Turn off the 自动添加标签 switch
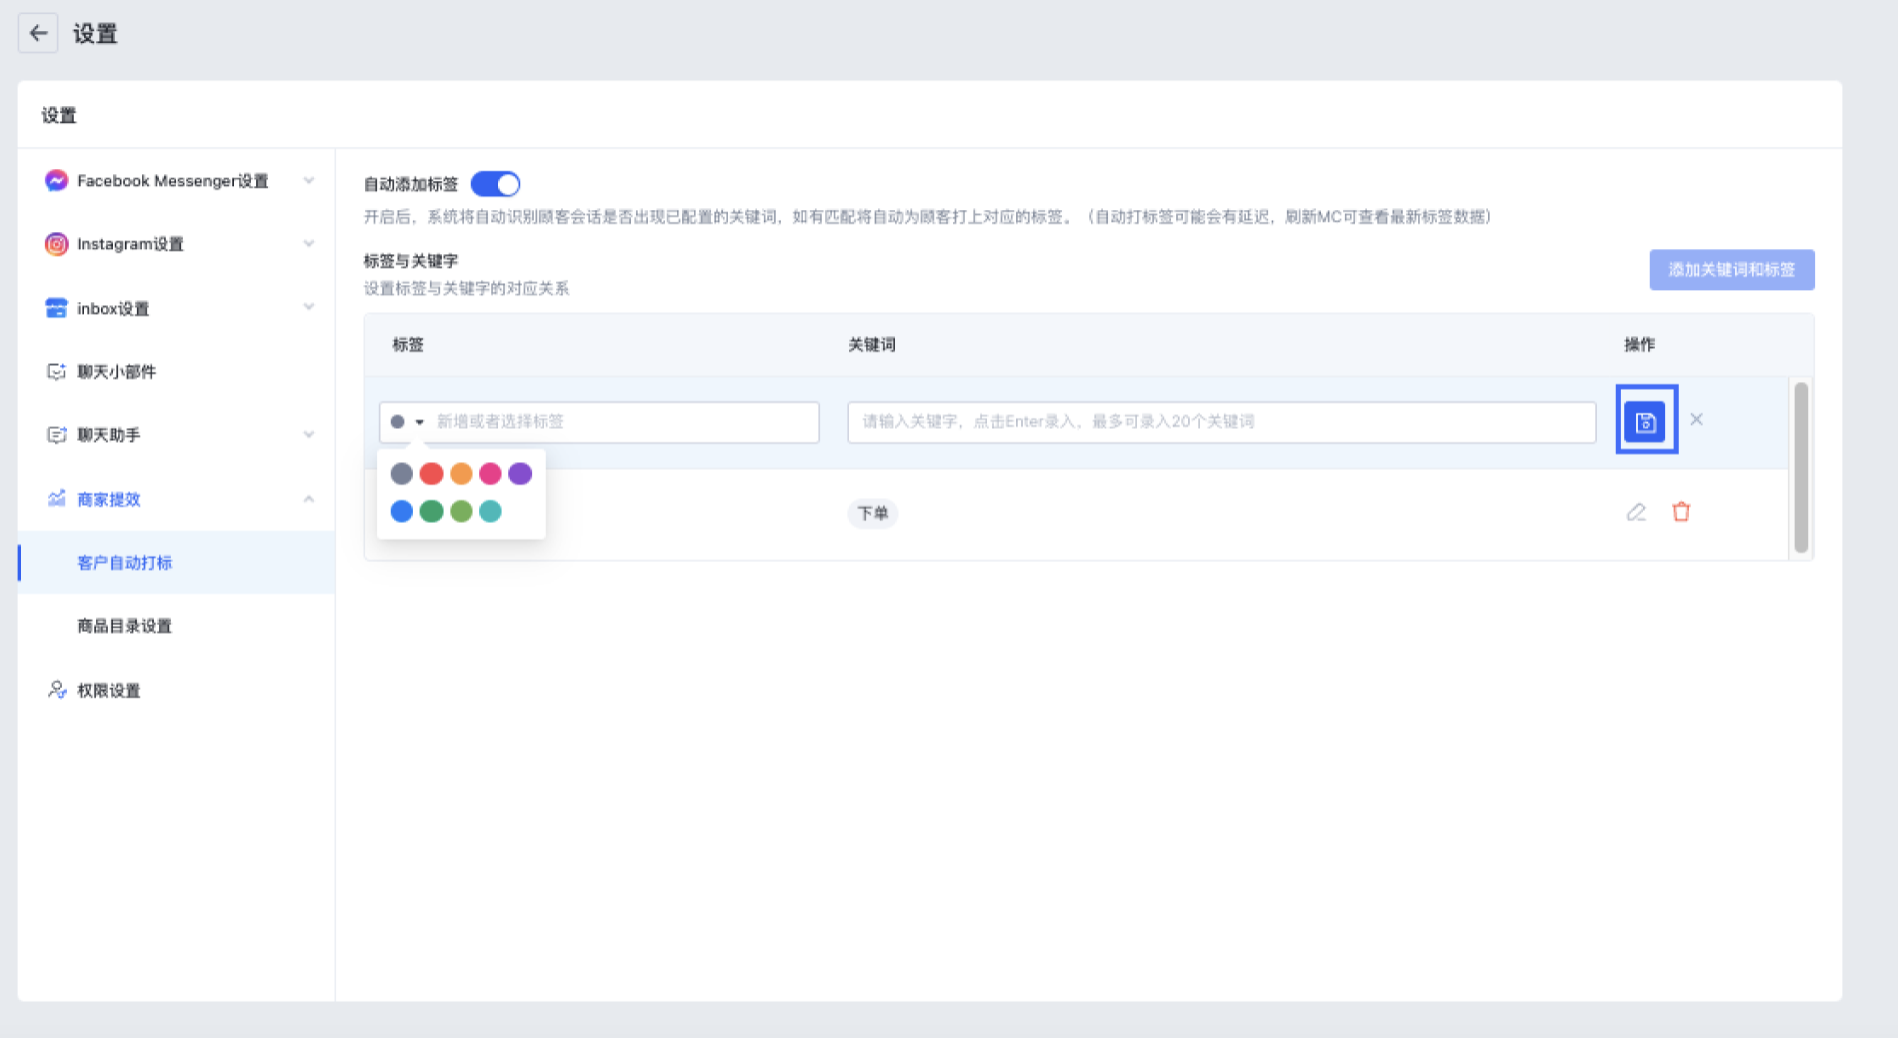This screenshot has height=1038, width=1898. [x=495, y=184]
